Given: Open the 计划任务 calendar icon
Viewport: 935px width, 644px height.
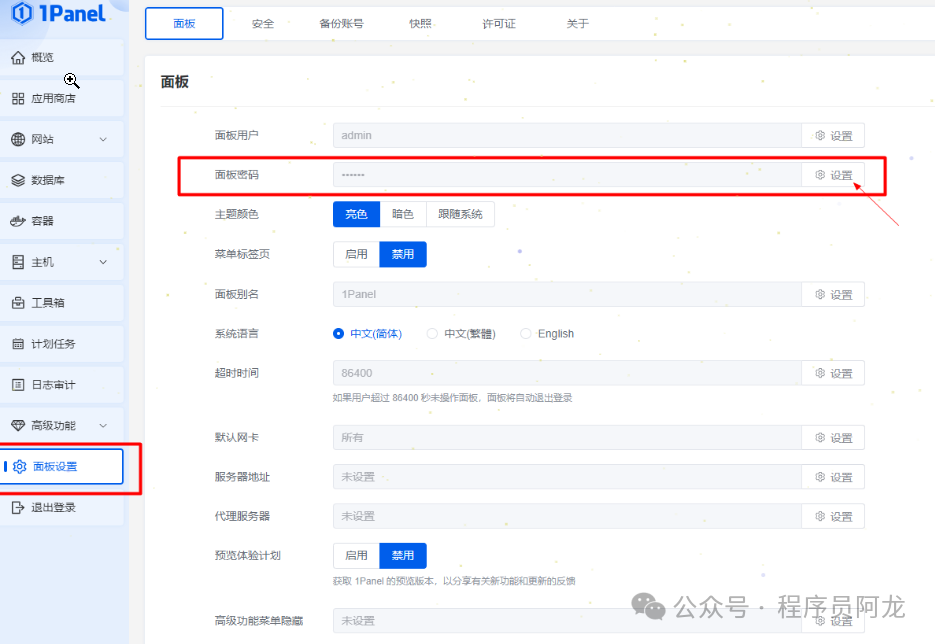Looking at the screenshot, I should point(18,344).
